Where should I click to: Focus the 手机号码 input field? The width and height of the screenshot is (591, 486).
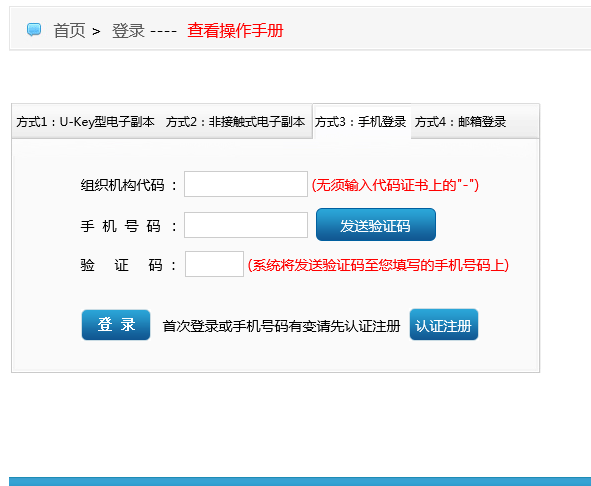pos(246,225)
